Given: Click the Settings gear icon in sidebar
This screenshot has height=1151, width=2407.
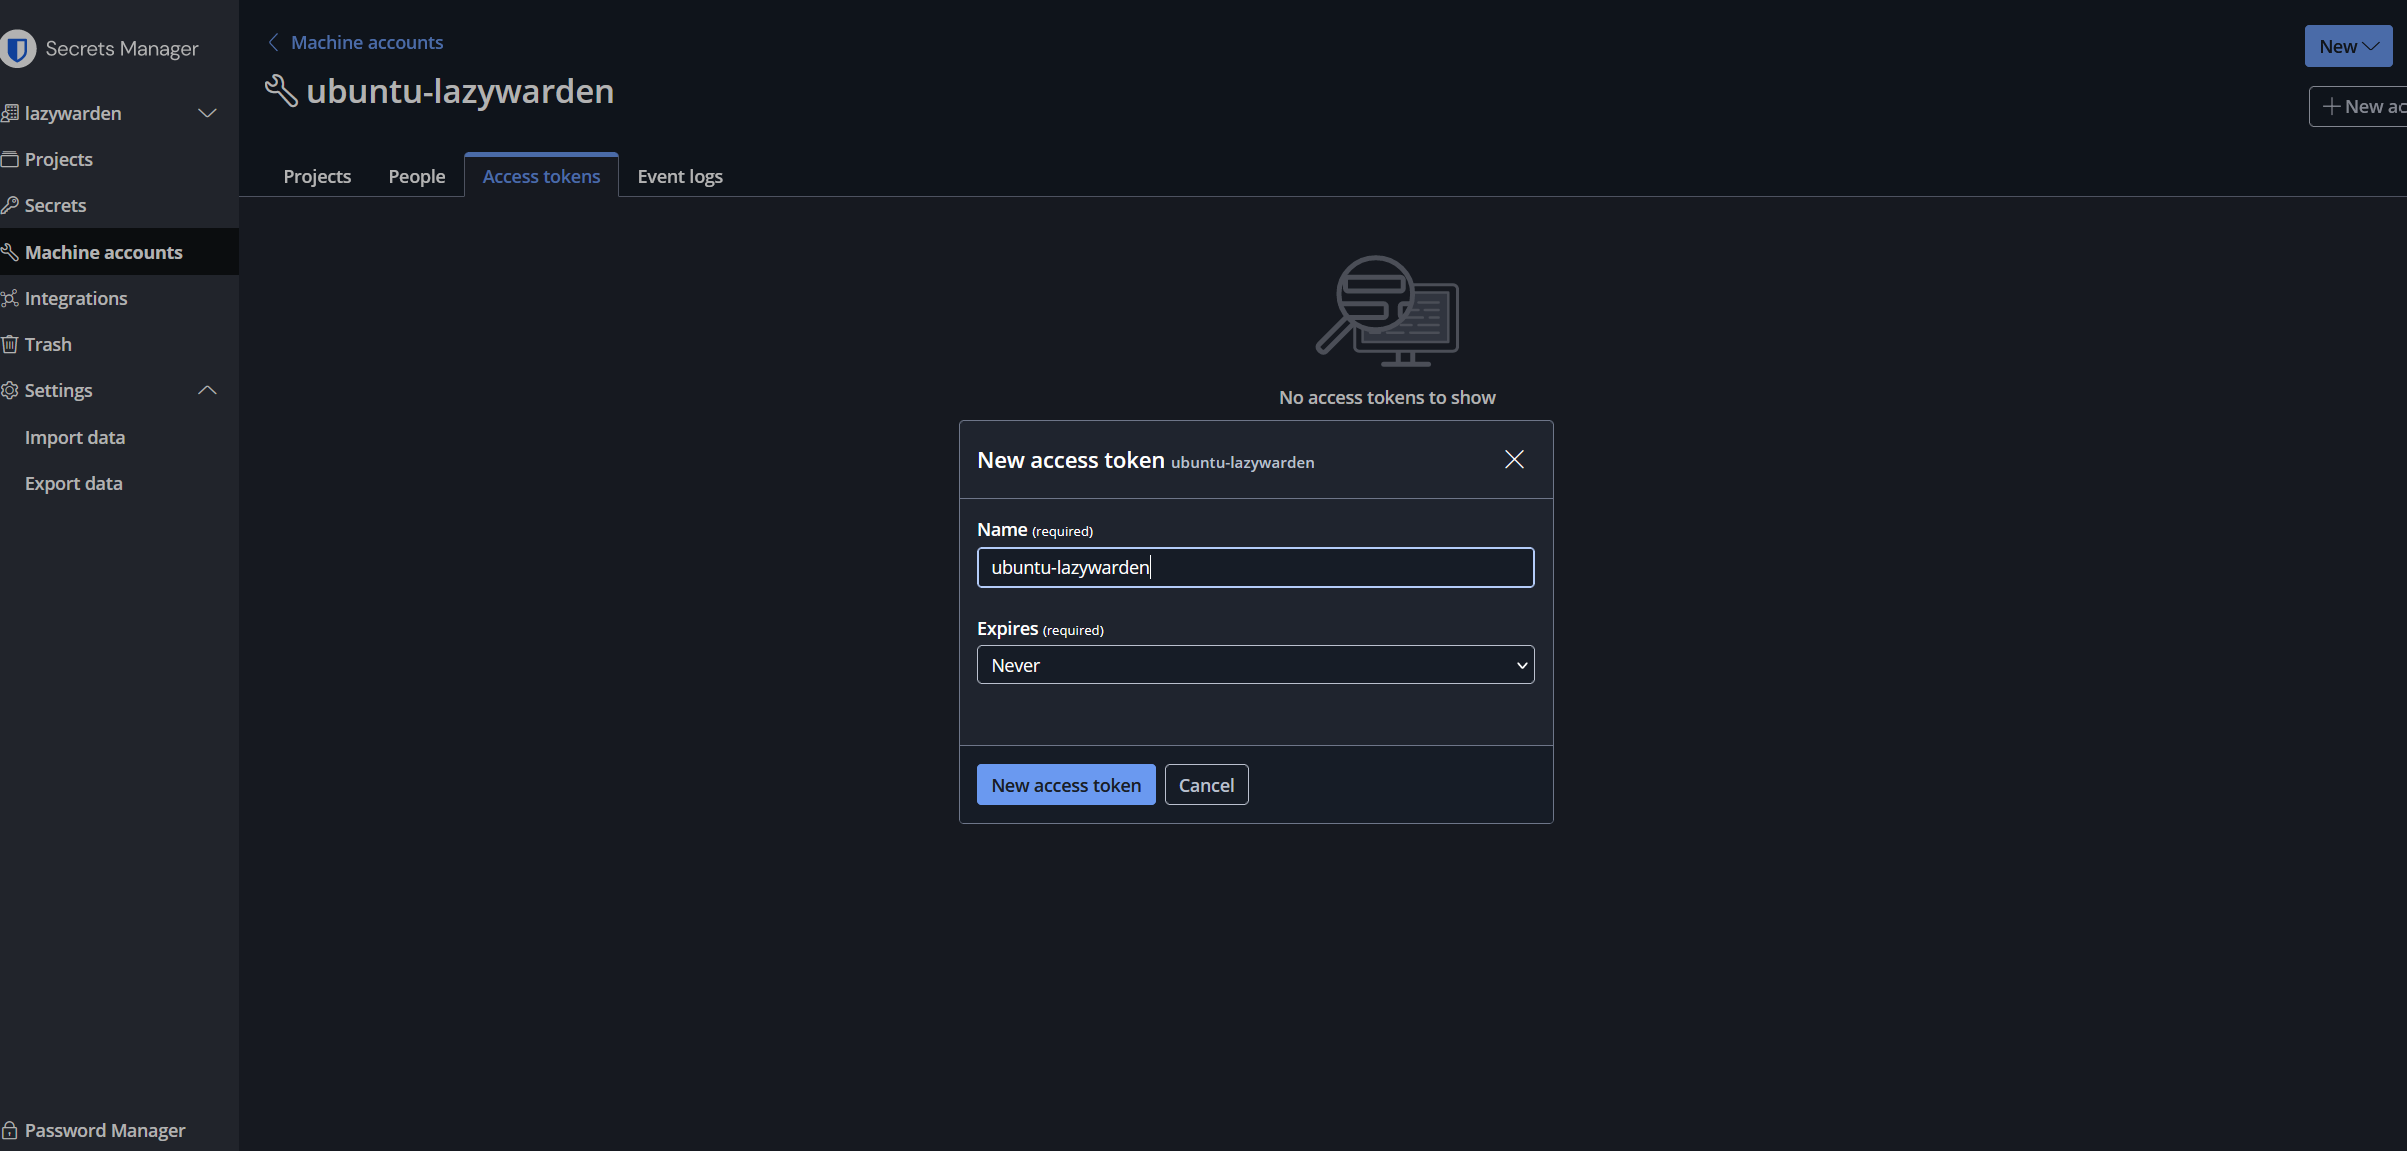Looking at the screenshot, I should [10, 390].
